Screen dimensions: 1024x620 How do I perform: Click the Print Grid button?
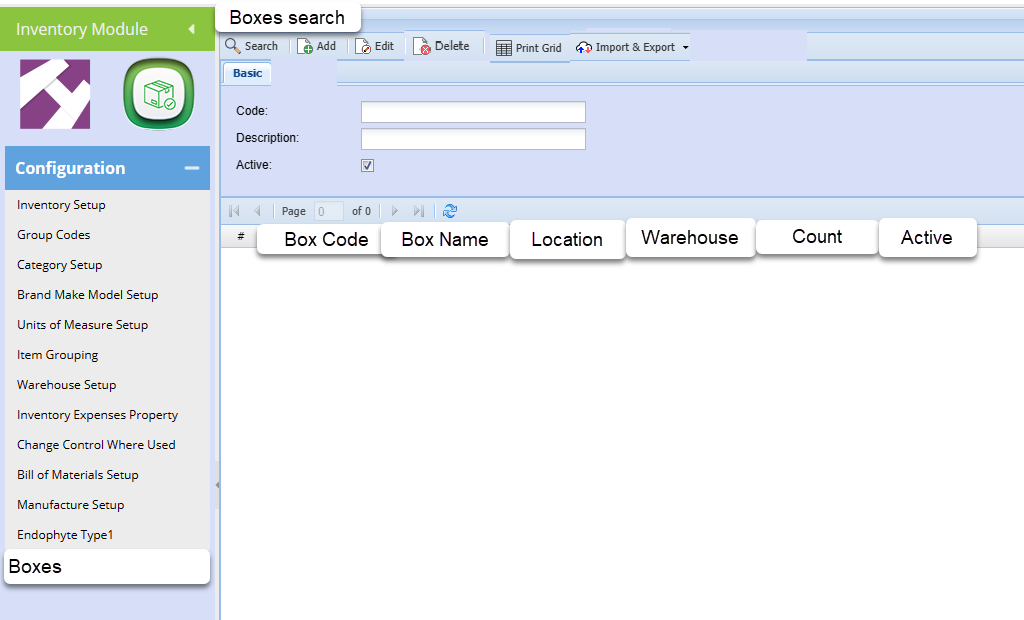point(528,48)
